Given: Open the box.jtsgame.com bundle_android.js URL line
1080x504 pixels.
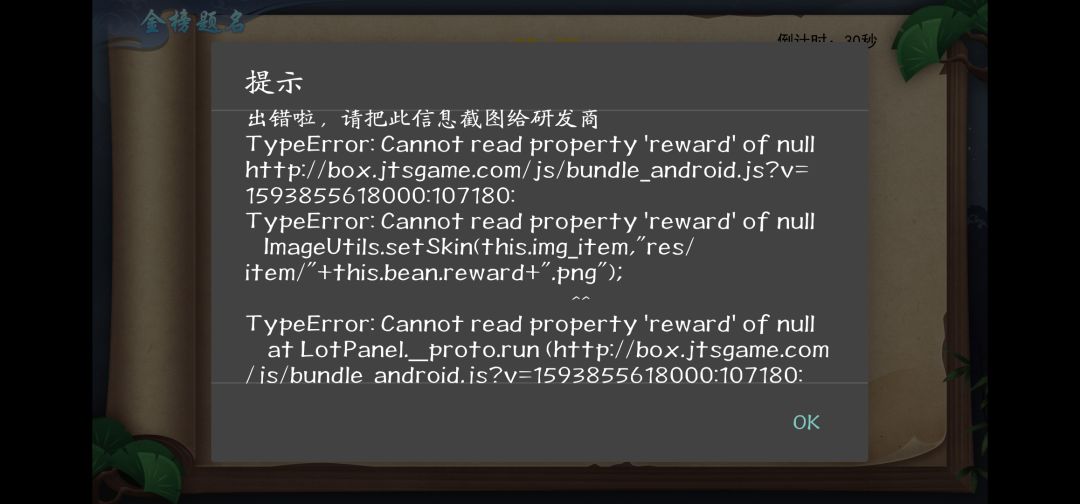Looking at the screenshot, I should tap(527, 171).
